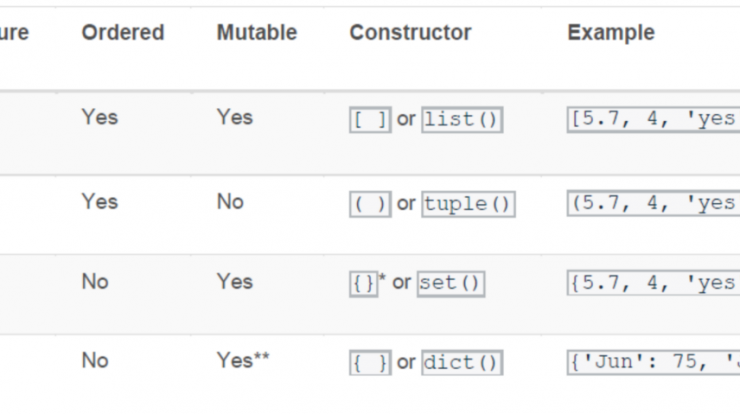Select the list() constructor code
740x414 pixels.
coord(462,120)
